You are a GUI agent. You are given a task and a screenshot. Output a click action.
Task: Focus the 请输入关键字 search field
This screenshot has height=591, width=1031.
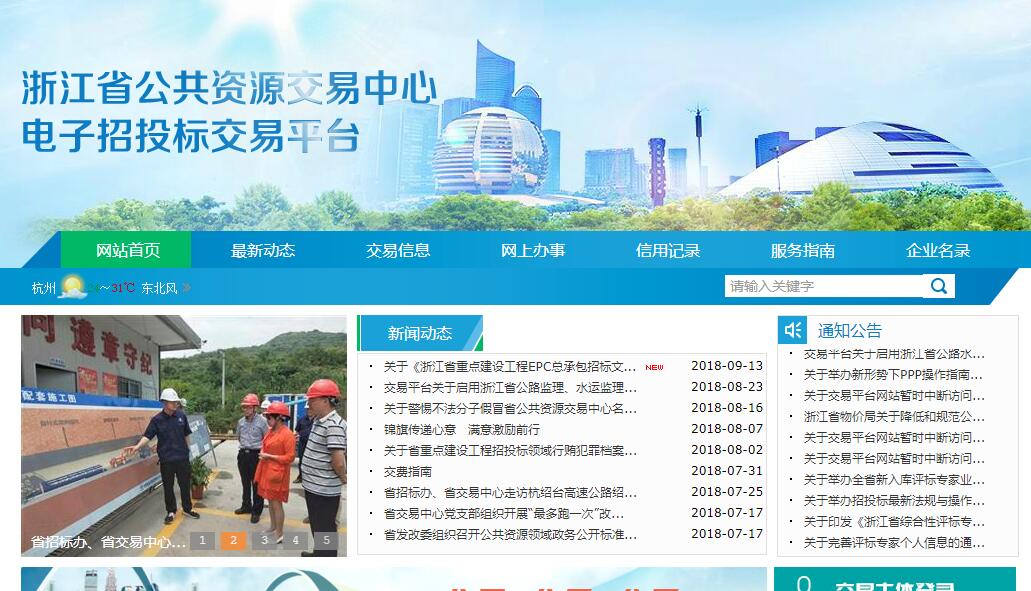(x=824, y=286)
